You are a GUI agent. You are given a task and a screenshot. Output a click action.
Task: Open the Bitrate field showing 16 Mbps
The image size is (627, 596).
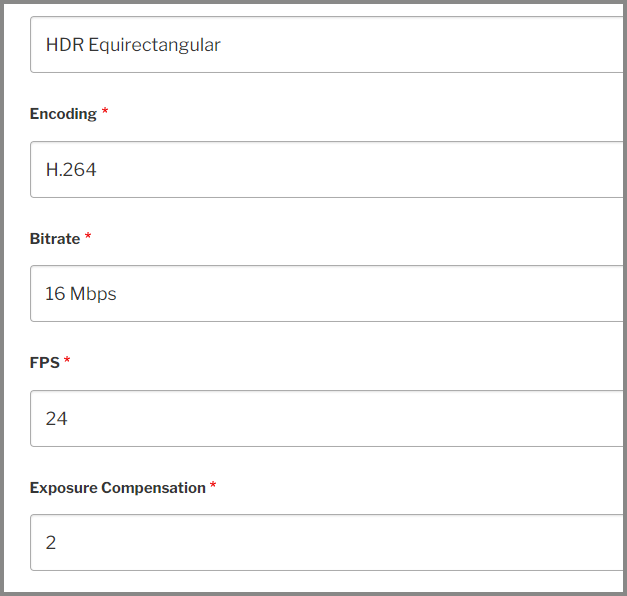[x=327, y=293]
